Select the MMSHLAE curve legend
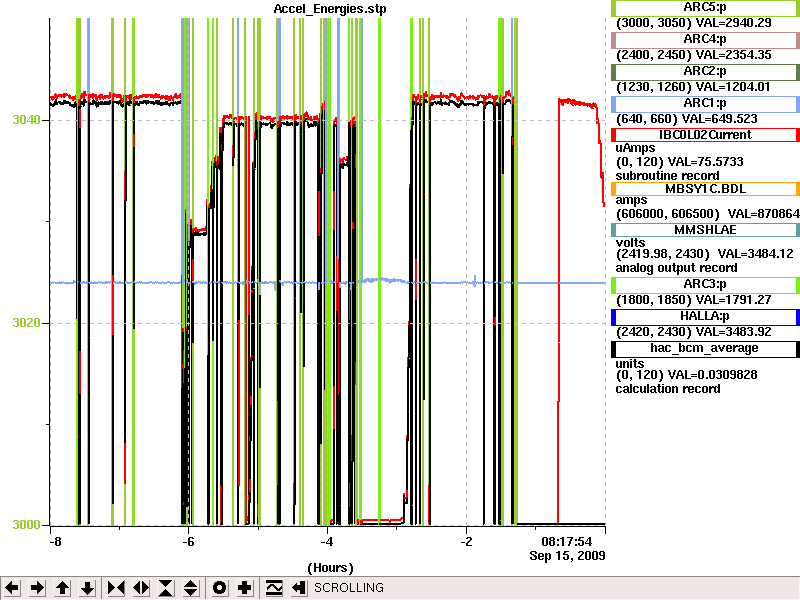This screenshot has height=600, width=800. (705, 230)
